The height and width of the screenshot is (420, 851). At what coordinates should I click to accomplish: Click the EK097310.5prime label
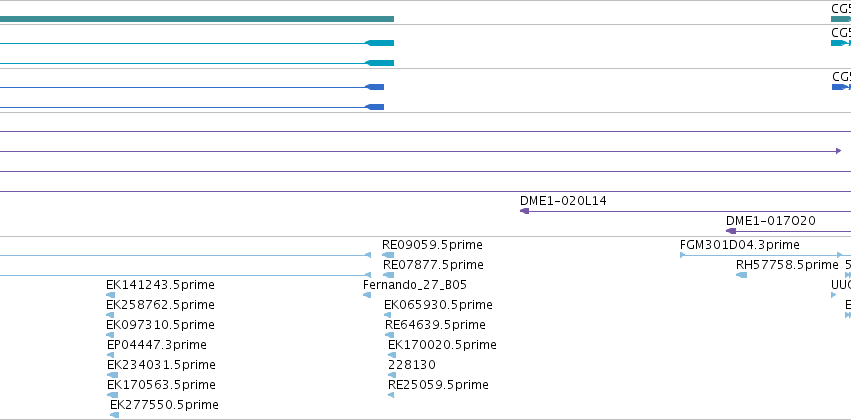pyautogui.click(x=160, y=325)
